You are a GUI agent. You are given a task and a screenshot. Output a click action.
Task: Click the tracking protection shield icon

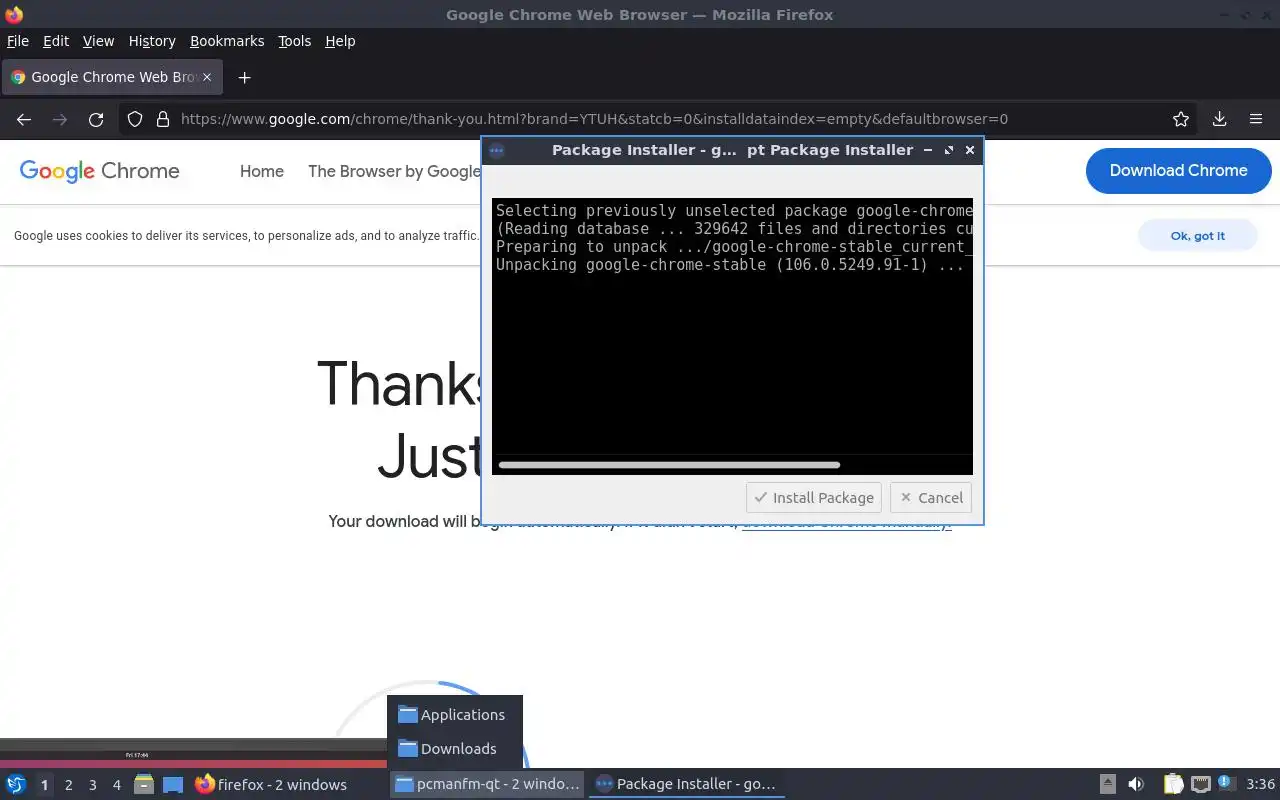pyautogui.click(x=135, y=119)
